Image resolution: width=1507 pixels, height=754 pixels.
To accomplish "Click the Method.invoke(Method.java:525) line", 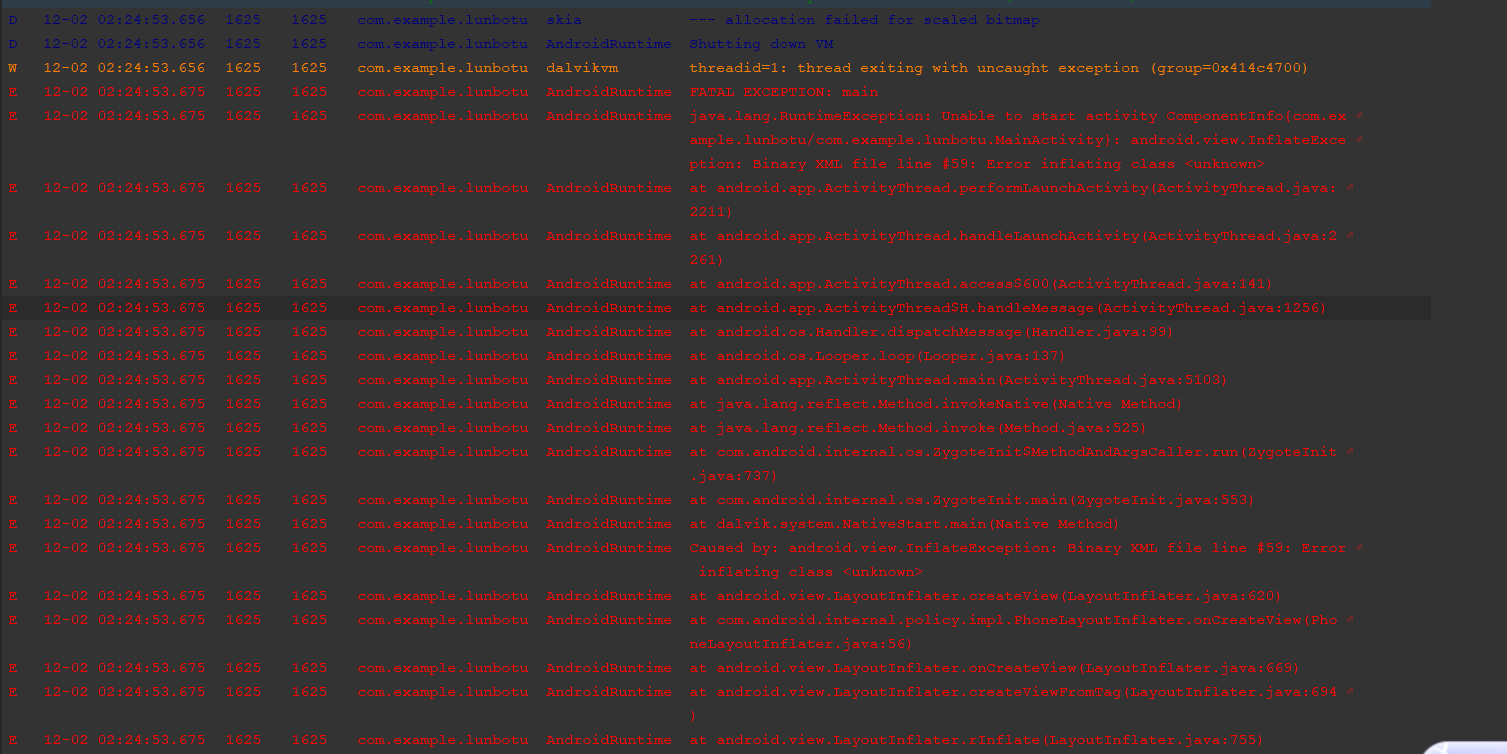I will pos(918,428).
